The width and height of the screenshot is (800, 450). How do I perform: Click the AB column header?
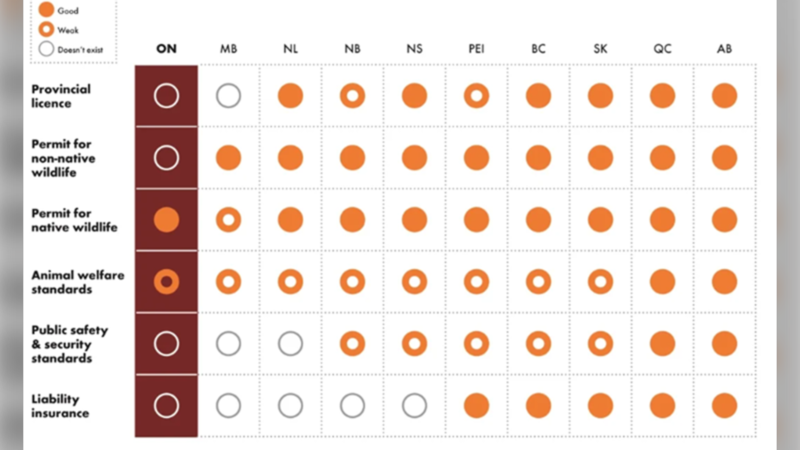point(724,48)
